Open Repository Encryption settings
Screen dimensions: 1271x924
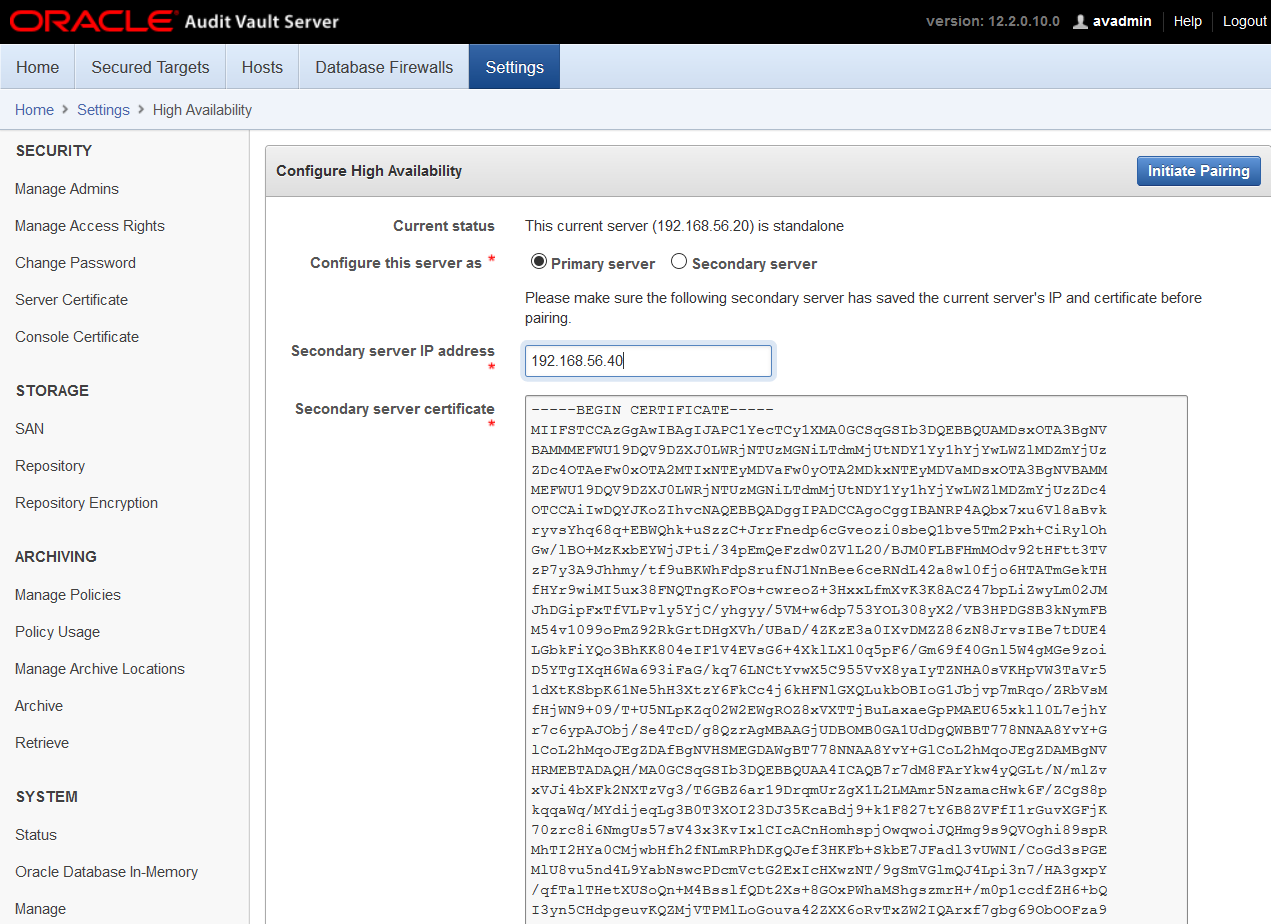click(86, 503)
